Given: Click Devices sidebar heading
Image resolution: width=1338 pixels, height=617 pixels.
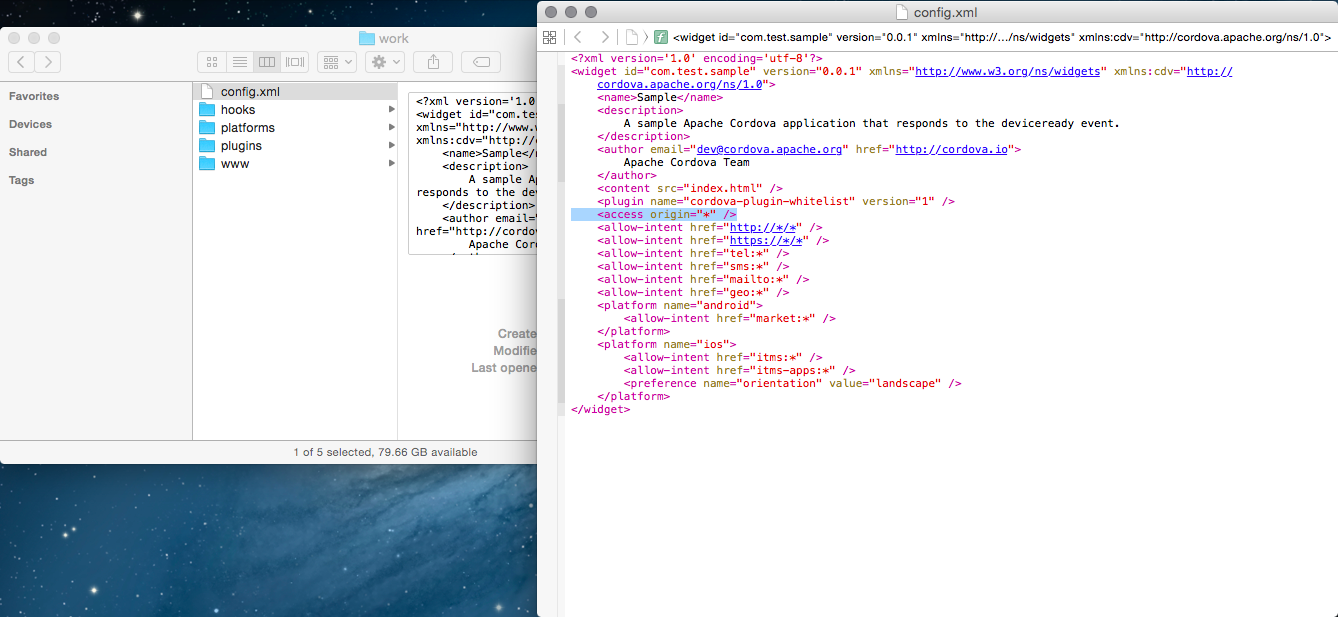Looking at the screenshot, I should tap(30, 124).
